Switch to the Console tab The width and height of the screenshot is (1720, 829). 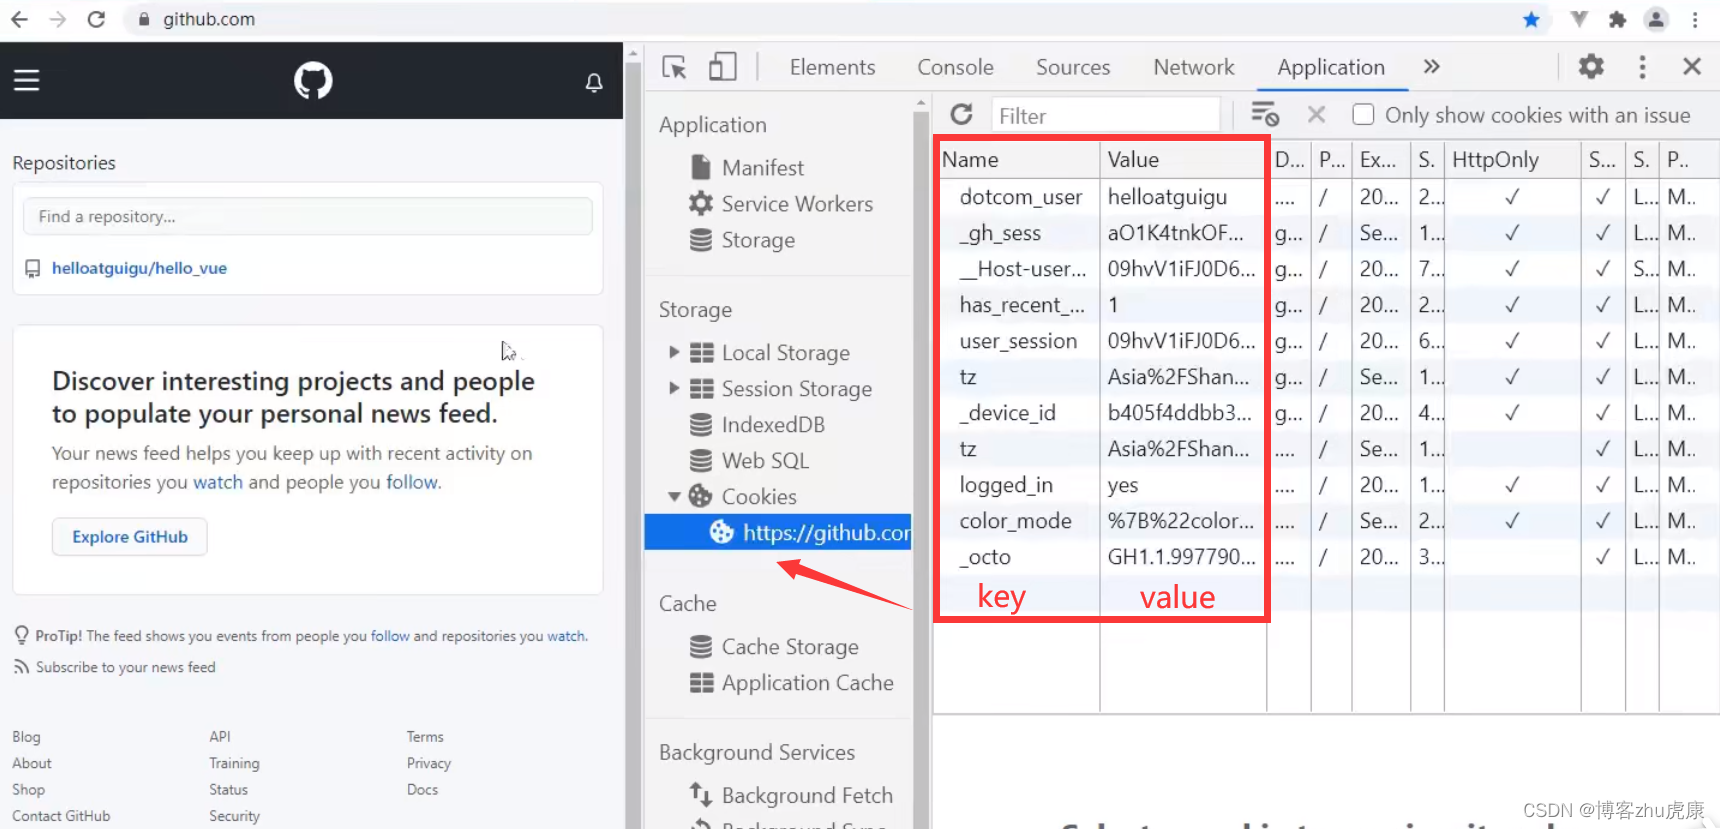[x=955, y=67]
